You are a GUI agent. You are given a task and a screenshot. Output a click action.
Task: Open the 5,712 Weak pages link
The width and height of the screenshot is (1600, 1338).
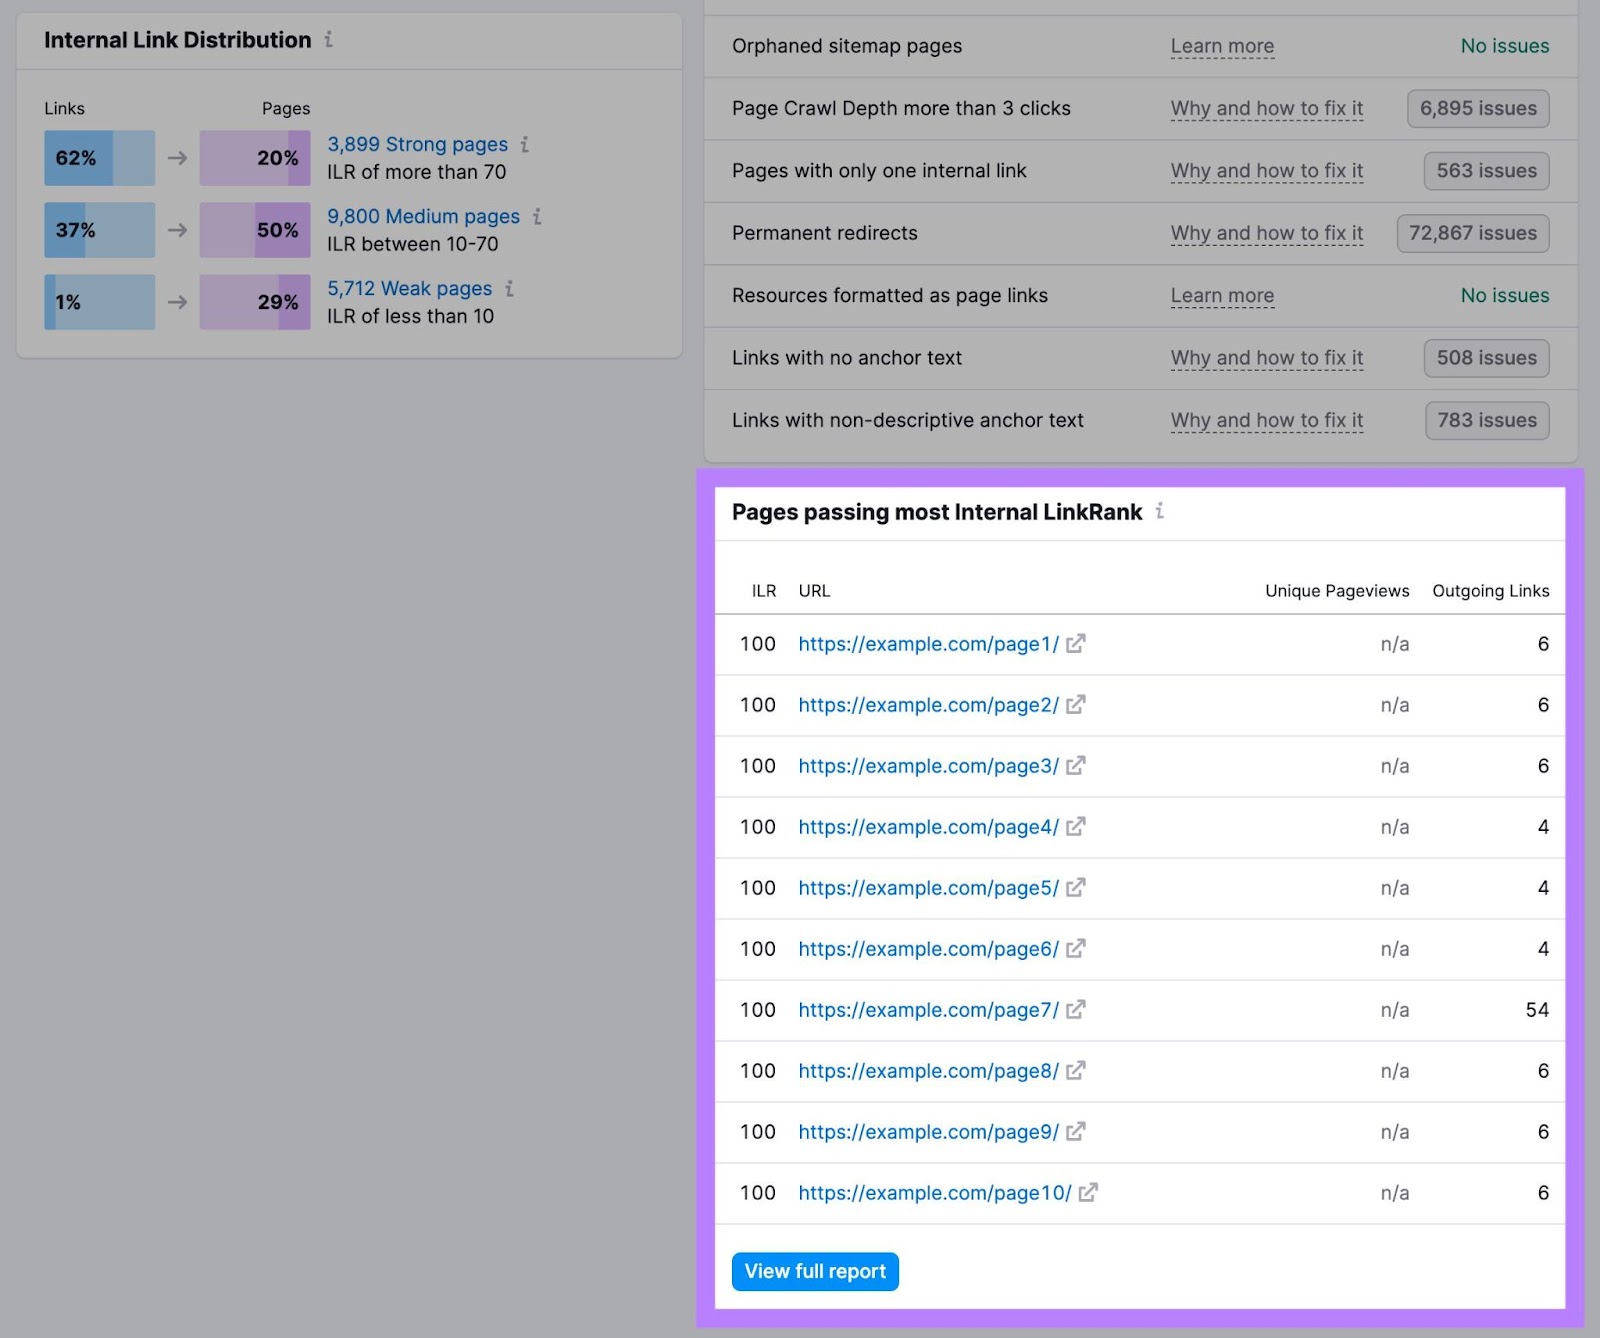(408, 288)
